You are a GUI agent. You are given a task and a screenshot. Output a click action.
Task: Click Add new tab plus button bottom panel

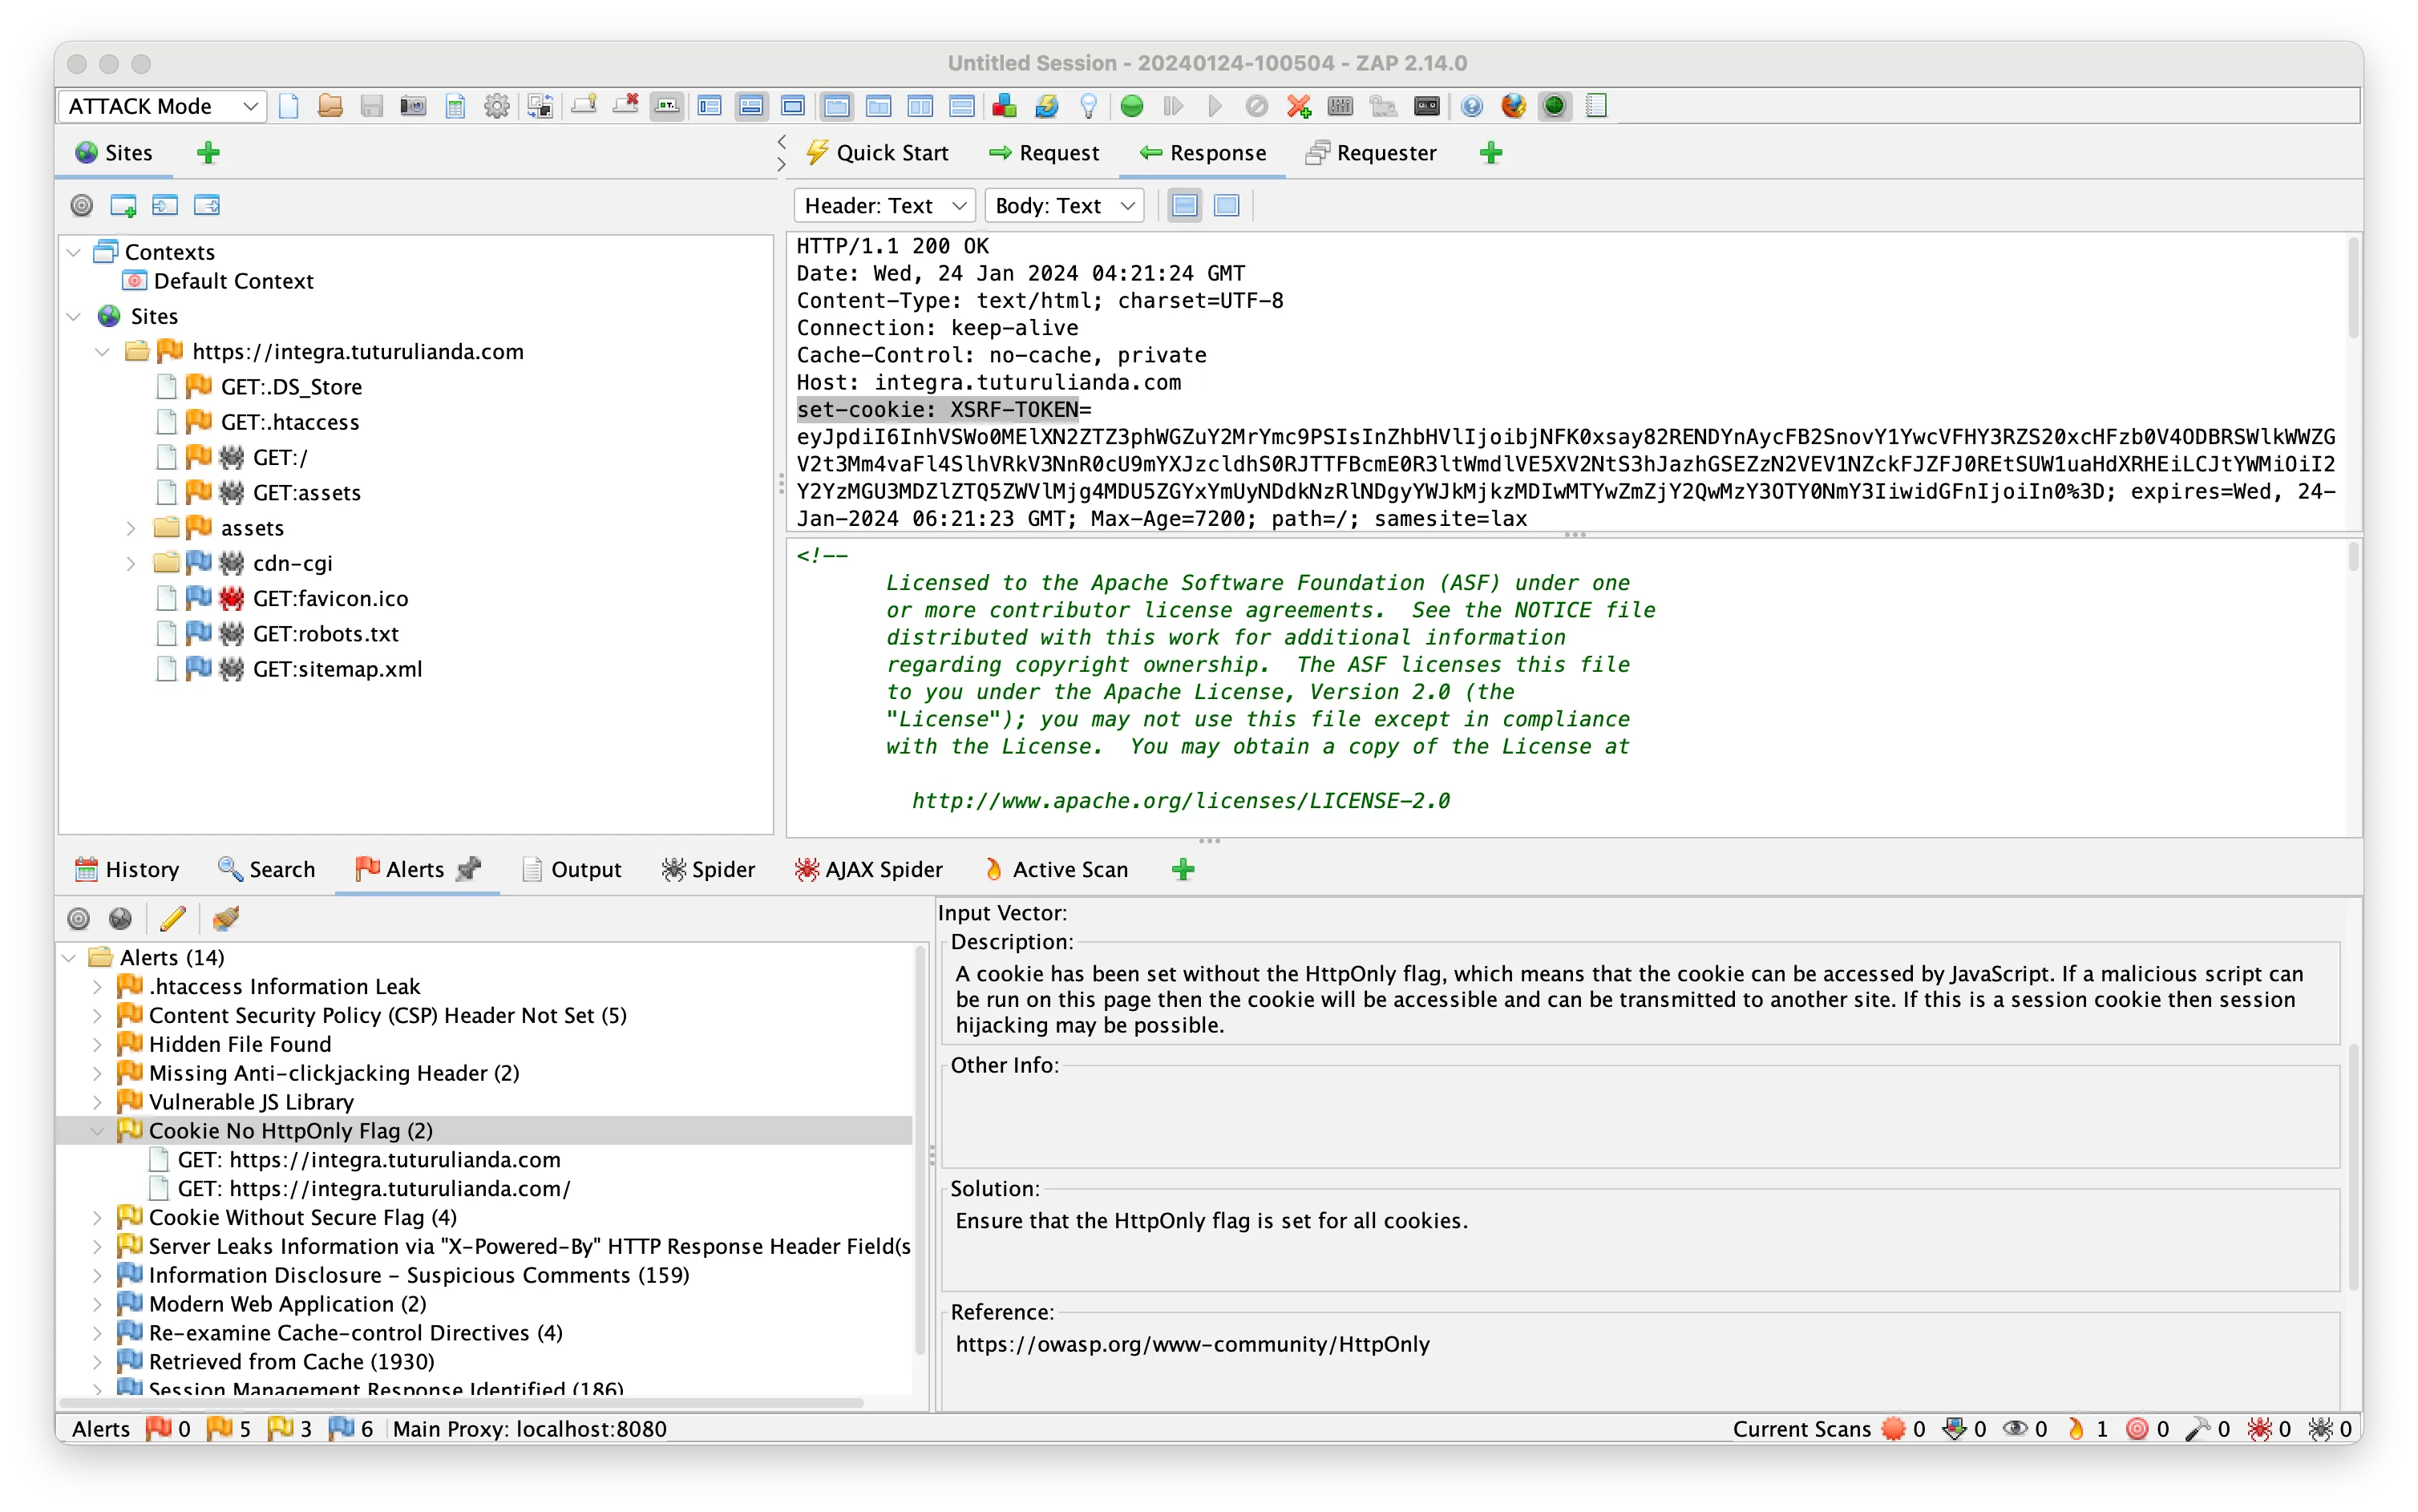point(1183,867)
